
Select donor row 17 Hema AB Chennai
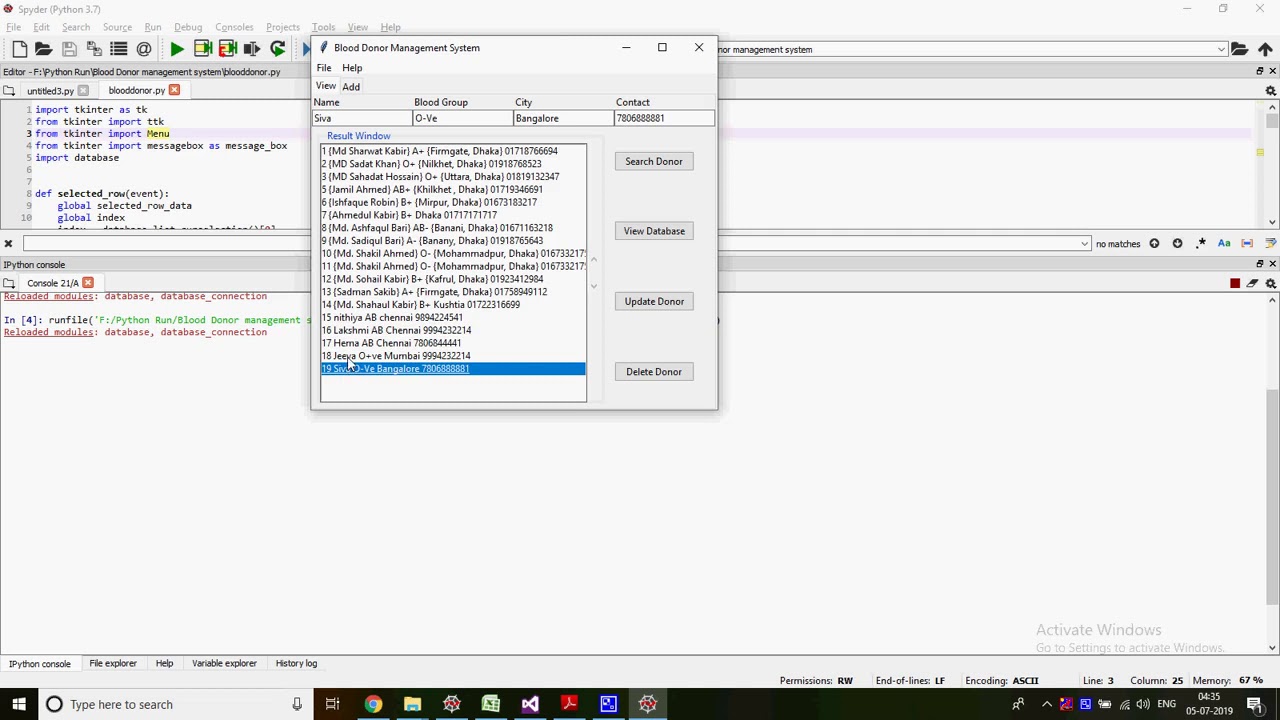453,343
